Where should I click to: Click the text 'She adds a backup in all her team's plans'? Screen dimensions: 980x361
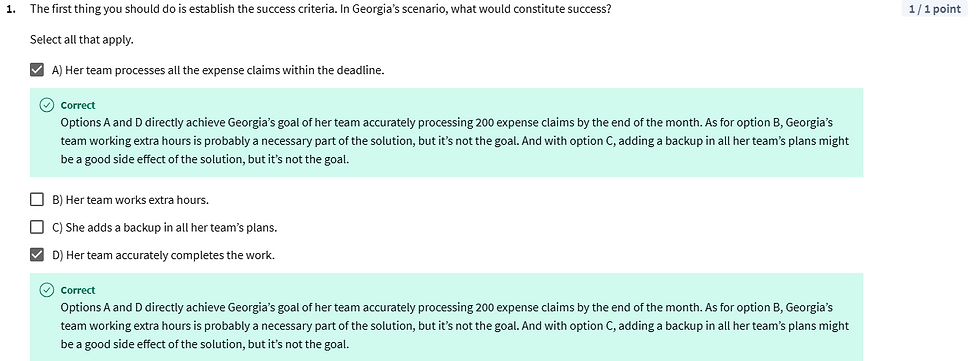point(171,227)
